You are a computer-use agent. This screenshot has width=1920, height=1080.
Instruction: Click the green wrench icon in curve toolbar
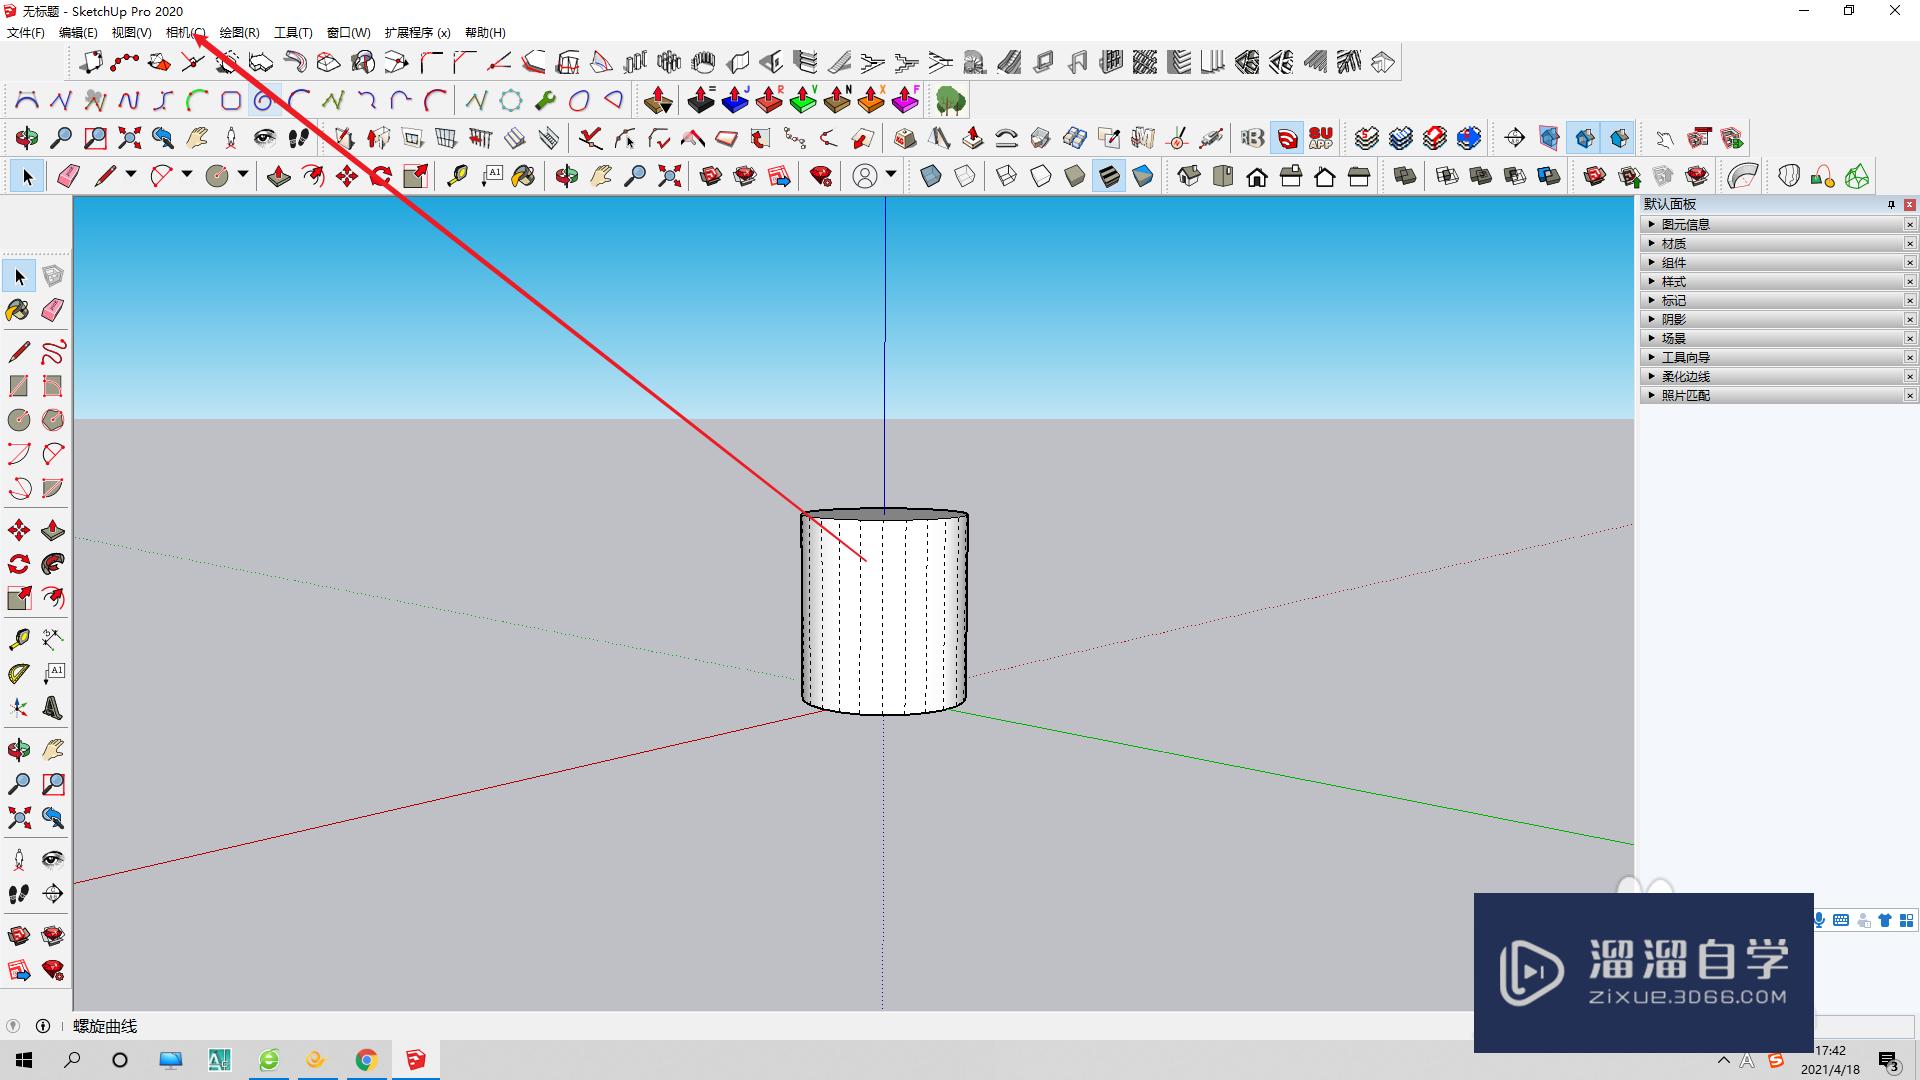click(x=545, y=100)
